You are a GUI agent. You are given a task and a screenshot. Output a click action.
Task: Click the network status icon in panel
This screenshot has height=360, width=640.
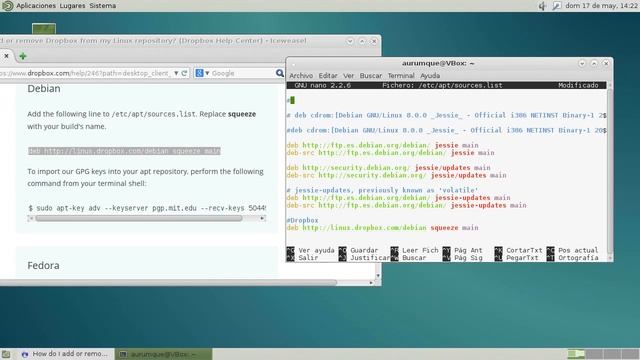[x=556, y=6]
